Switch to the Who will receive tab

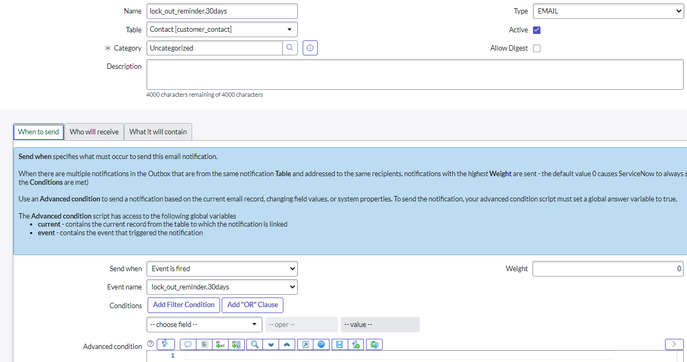click(94, 131)
